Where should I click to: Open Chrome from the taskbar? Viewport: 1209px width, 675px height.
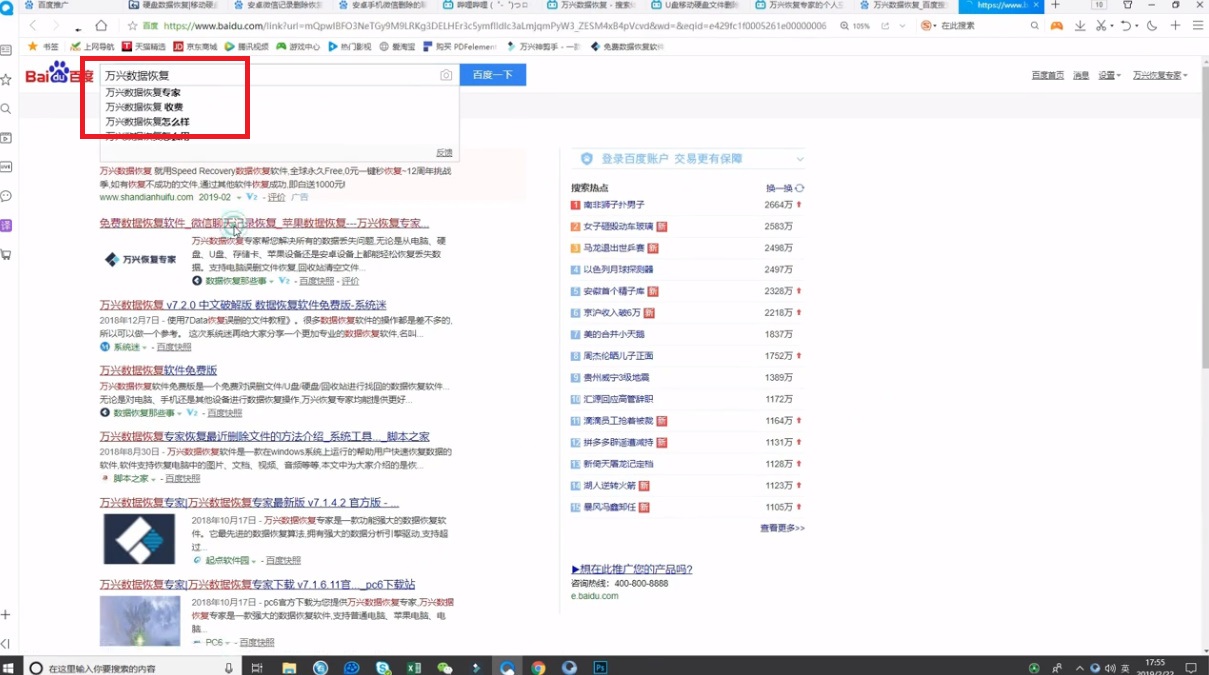click(x=538, y=667)
